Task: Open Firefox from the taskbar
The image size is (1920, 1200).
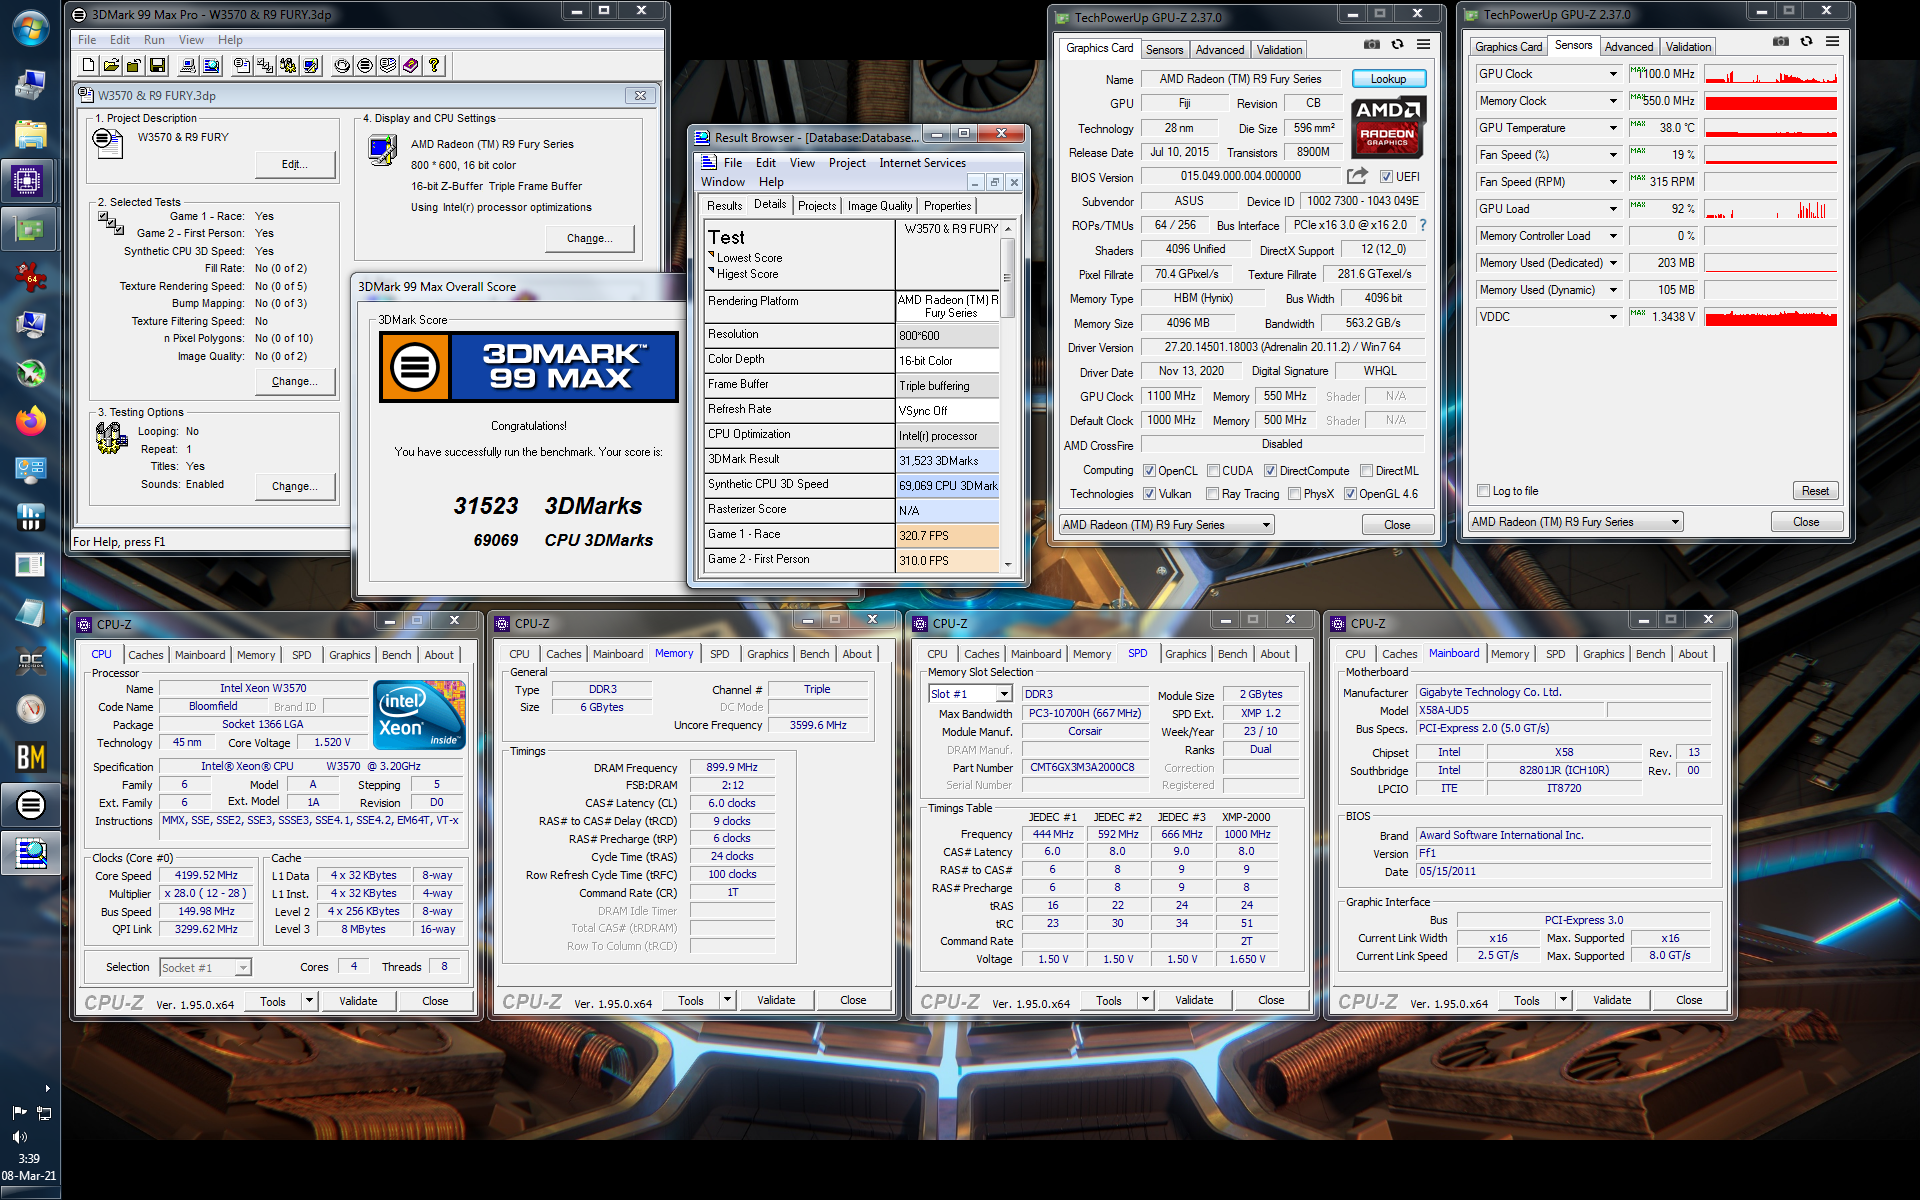Action: pos(30,421)
